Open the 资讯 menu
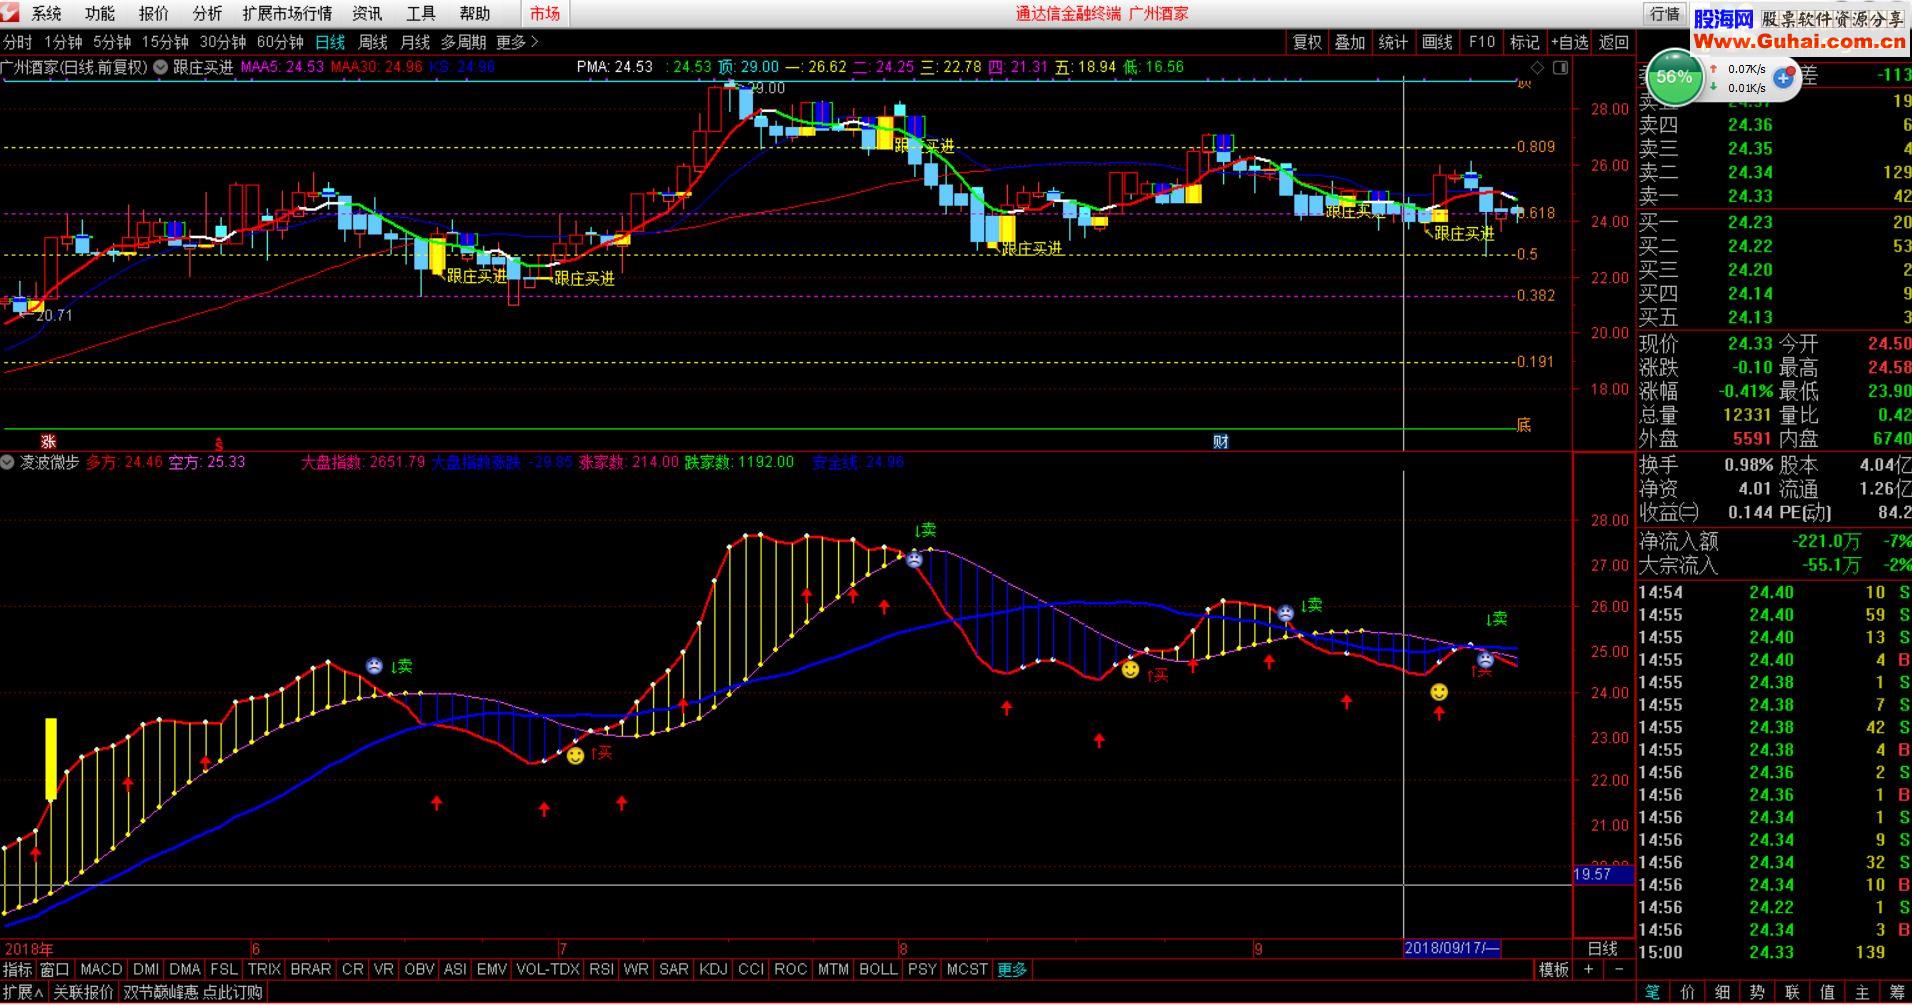This screenshot has width=1912, height=1005. (367, 14)
